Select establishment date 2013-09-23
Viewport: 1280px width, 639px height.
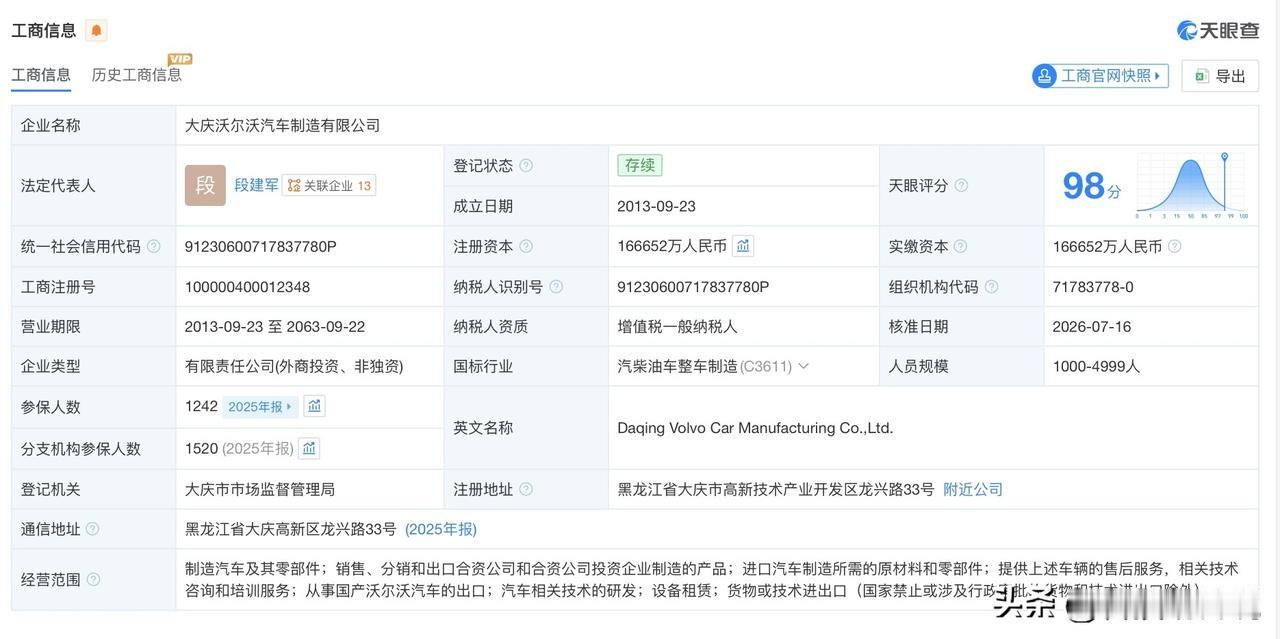(x=657, y=206)
